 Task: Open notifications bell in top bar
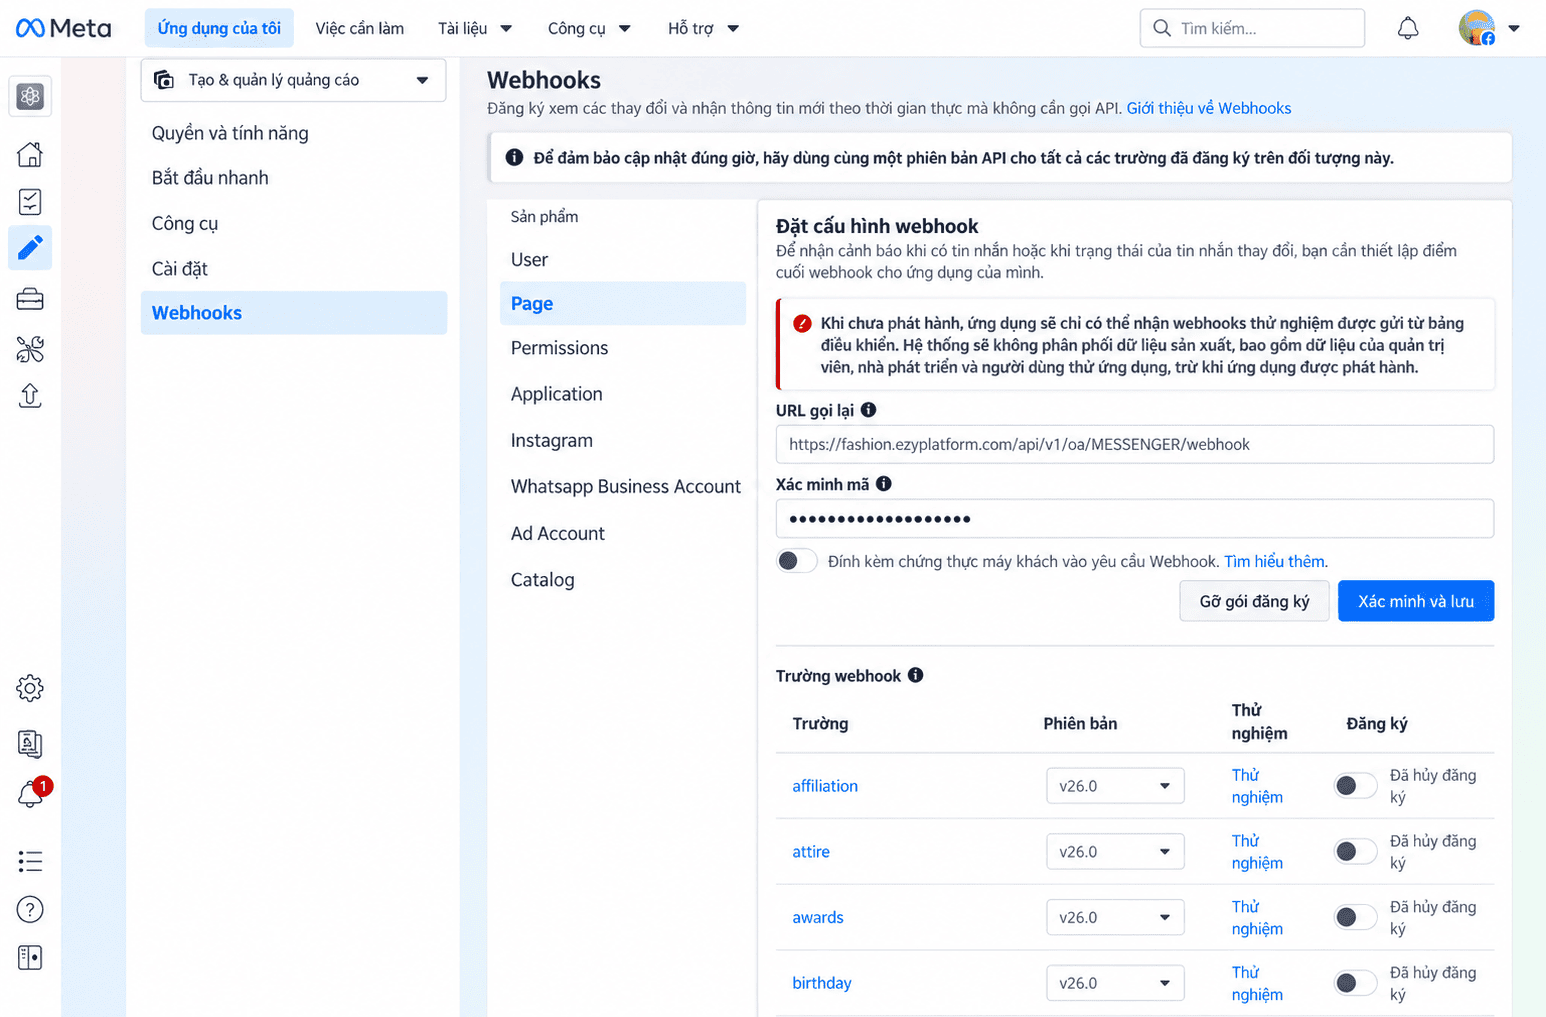[x=1407, y=28]
